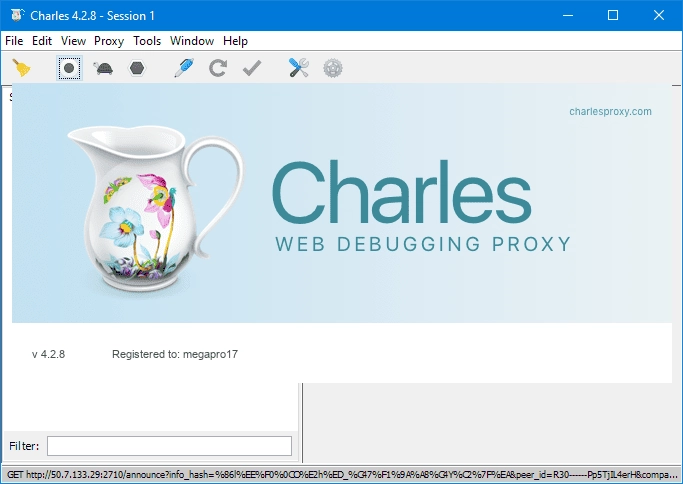Open Tools via the wrench and screwdriver icon
683x484 pixels.
coord(299,68)
